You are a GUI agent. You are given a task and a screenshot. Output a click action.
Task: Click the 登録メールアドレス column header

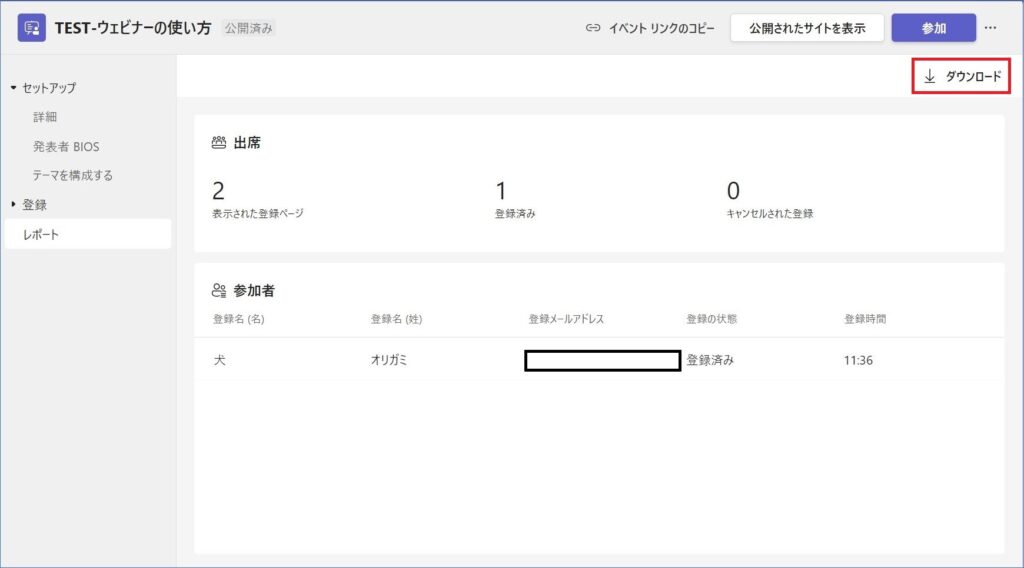[x=566, y=319]
